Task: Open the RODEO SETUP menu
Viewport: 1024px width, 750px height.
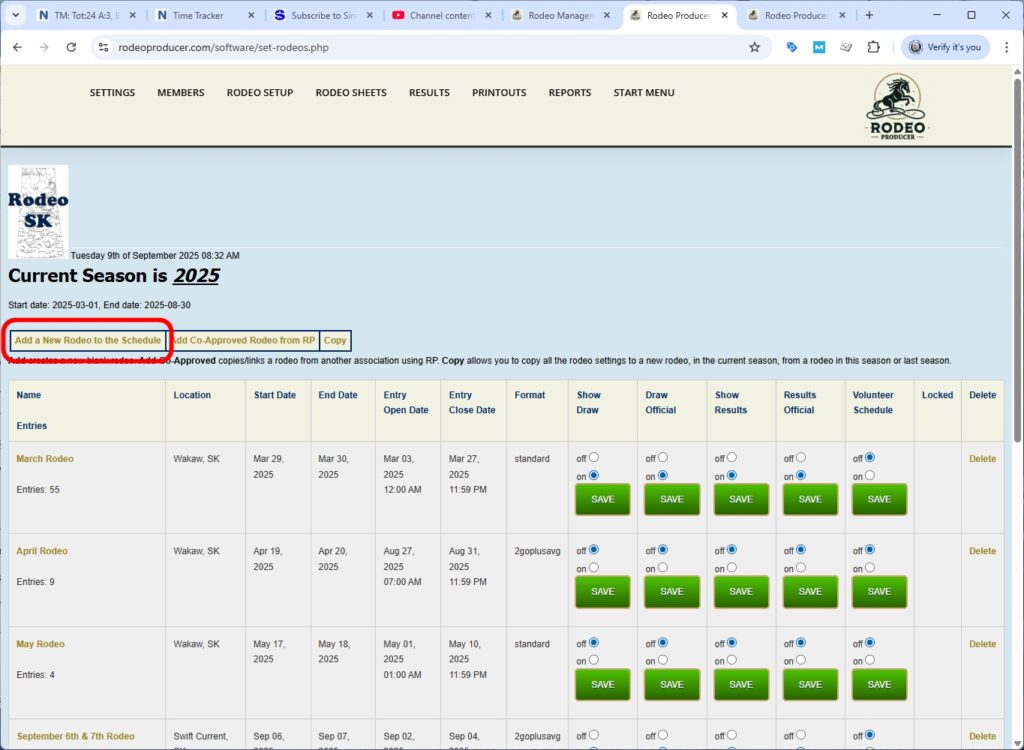Action: pos(259,93)
